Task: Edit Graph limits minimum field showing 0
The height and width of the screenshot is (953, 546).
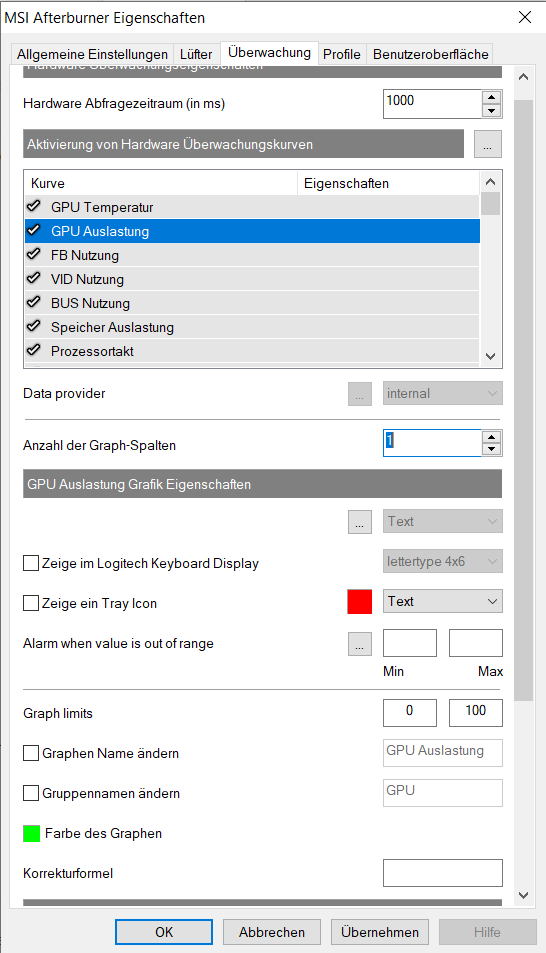Action: click(410, 713)
